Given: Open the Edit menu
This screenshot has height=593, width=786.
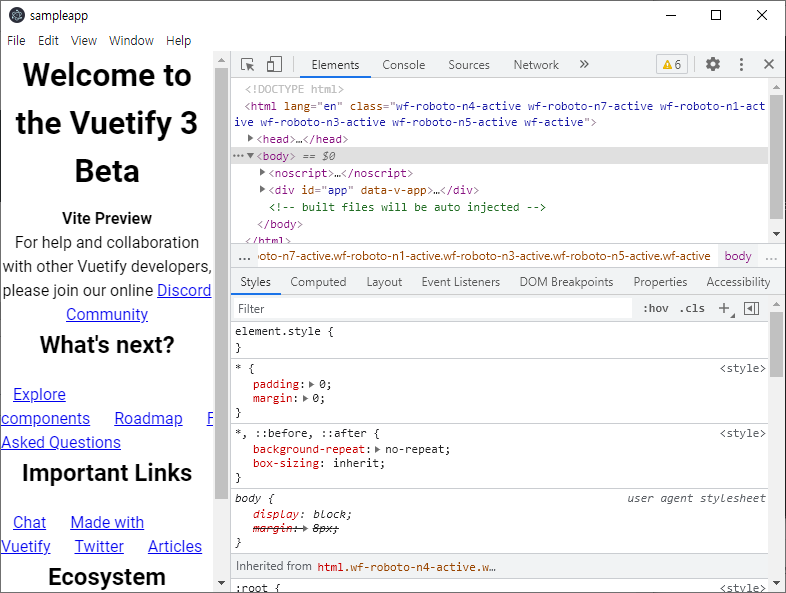Looking at the screenshot, I should 48,41.
